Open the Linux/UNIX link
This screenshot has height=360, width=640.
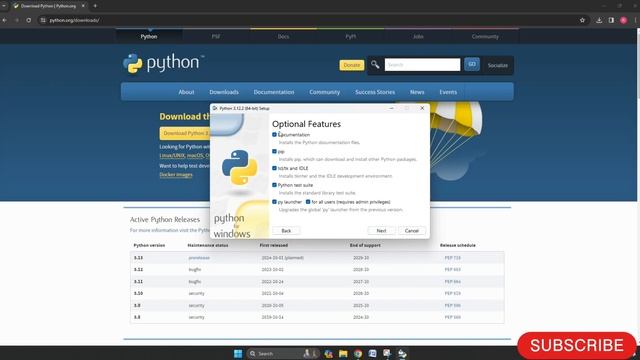tap(172, 156)
